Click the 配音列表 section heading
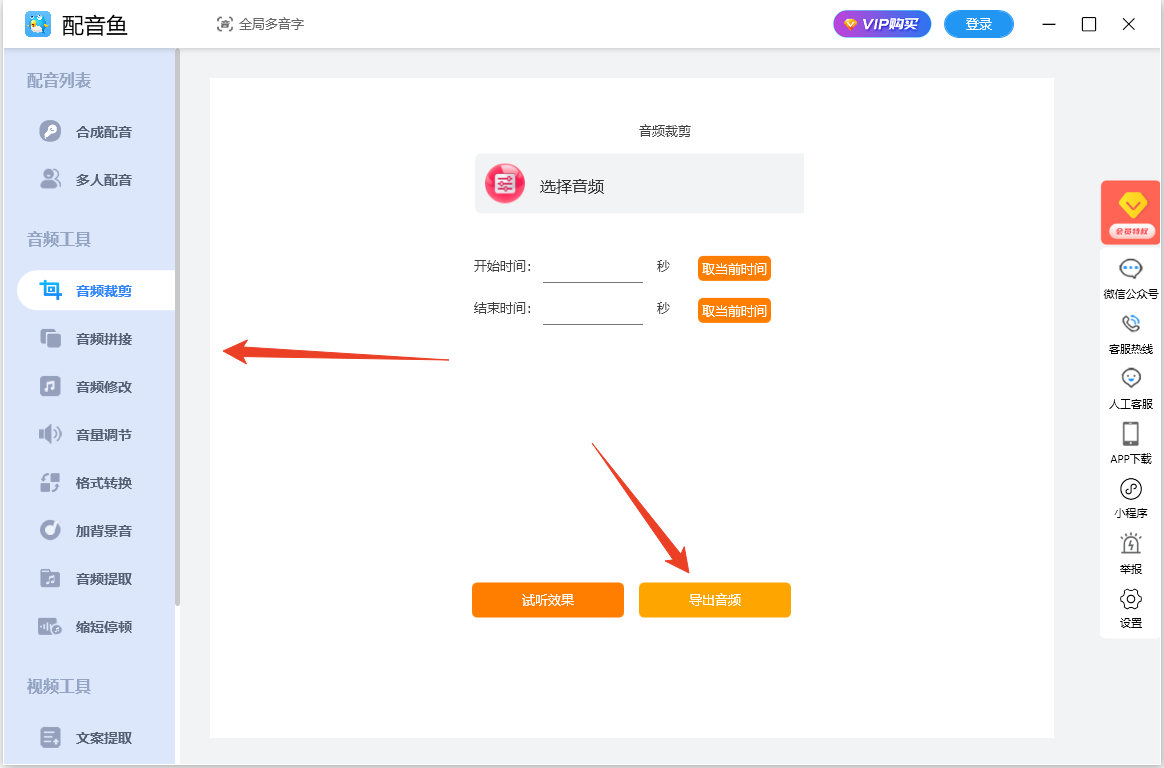 tap(59, 80)
